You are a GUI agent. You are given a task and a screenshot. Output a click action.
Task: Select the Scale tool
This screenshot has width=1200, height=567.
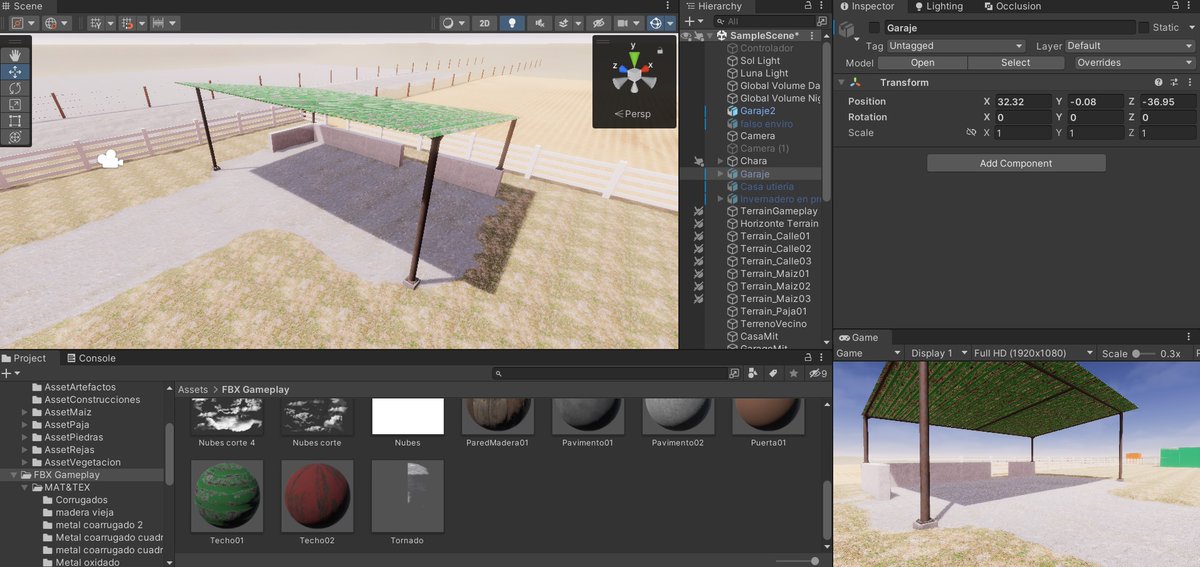(x=15, y=104)
